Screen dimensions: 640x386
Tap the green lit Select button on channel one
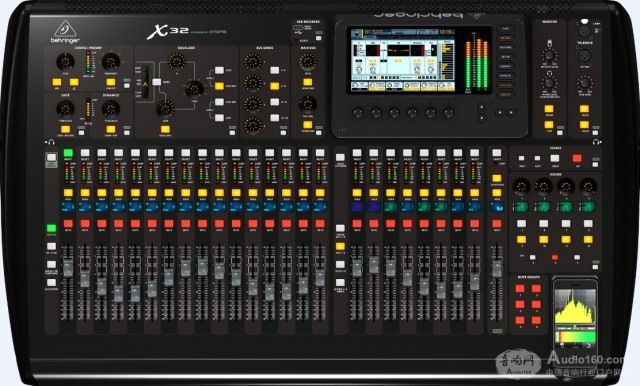[x=68, y=153]
